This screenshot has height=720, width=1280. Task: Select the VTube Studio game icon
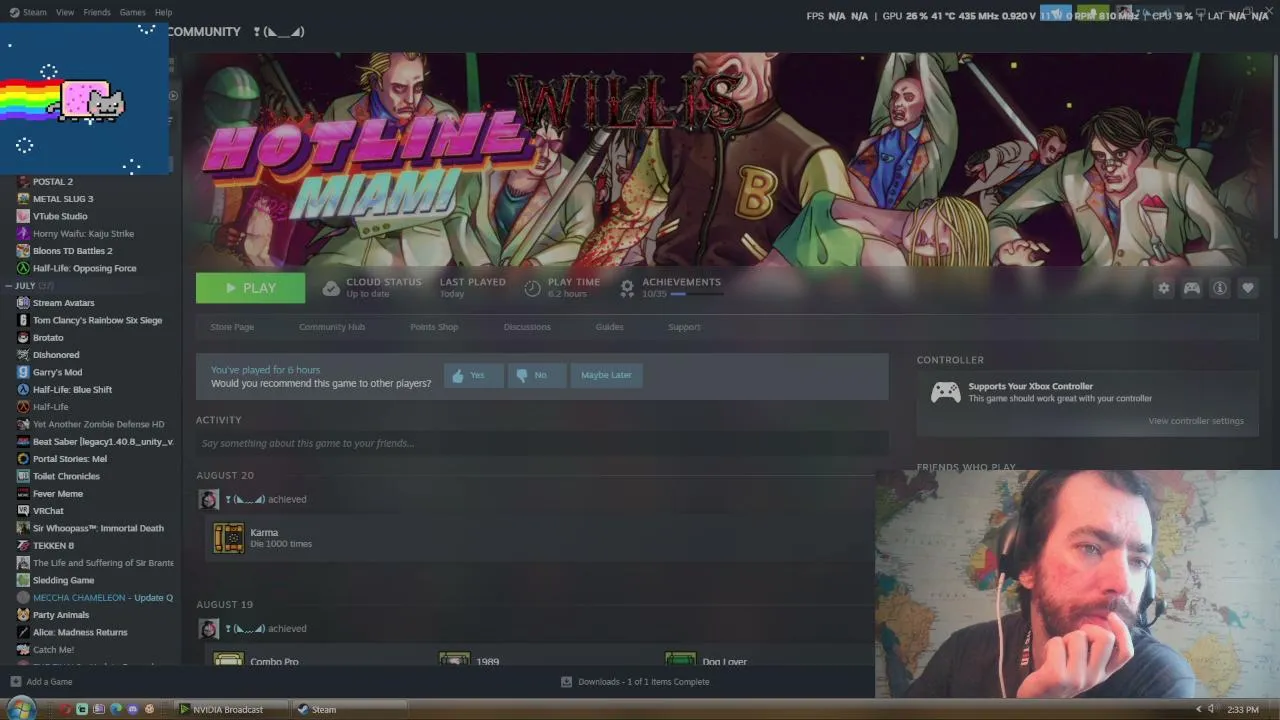click(23, 216)
